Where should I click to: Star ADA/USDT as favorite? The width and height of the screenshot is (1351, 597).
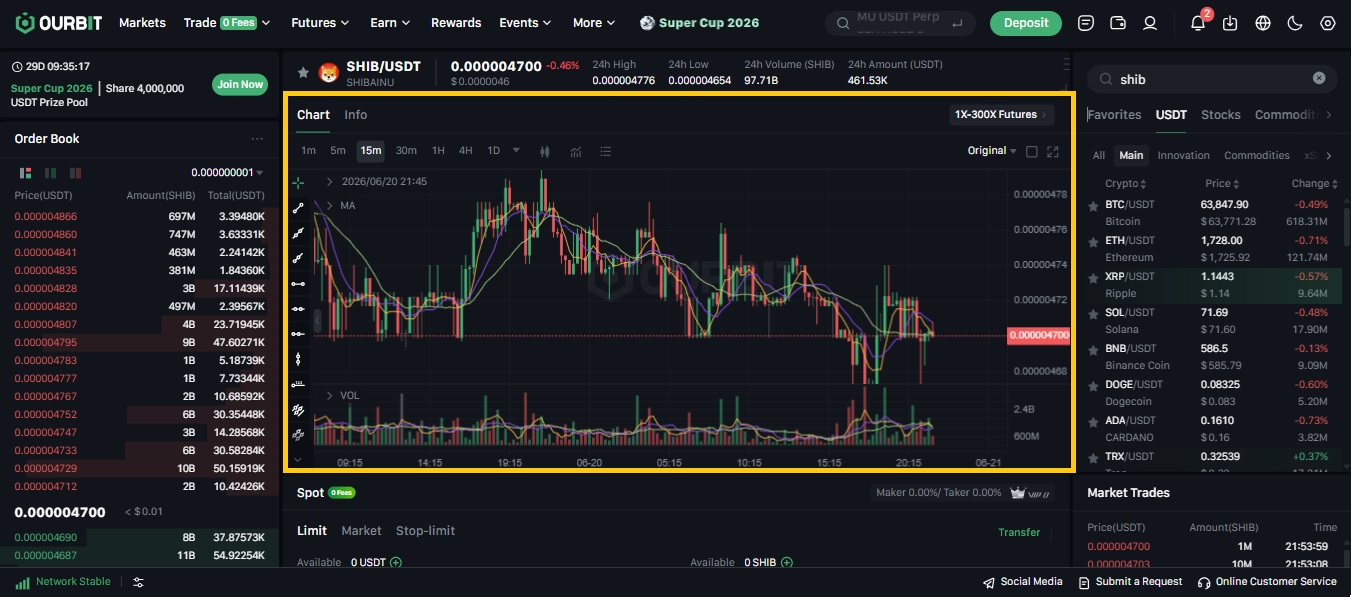click(x=1093, y=421)
